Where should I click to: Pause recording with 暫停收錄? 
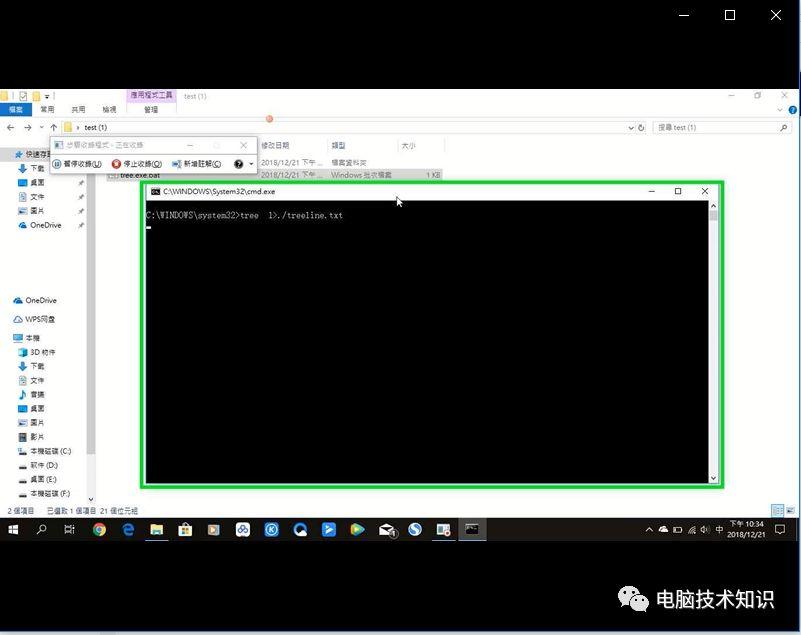coord(77,163)
